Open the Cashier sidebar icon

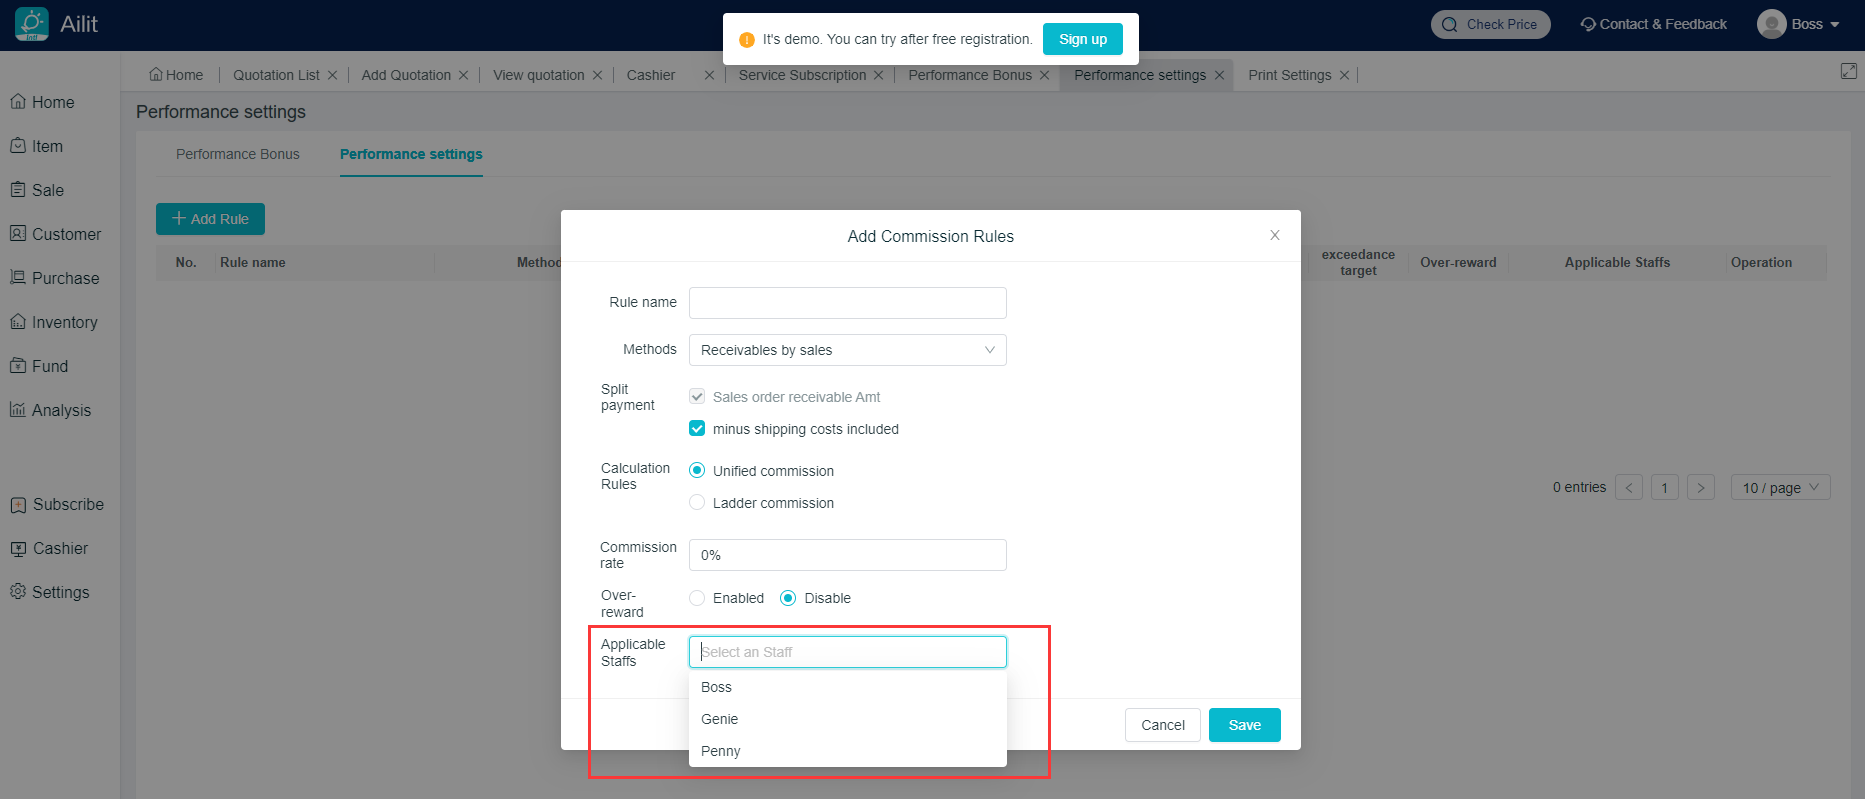pos(18,548)
